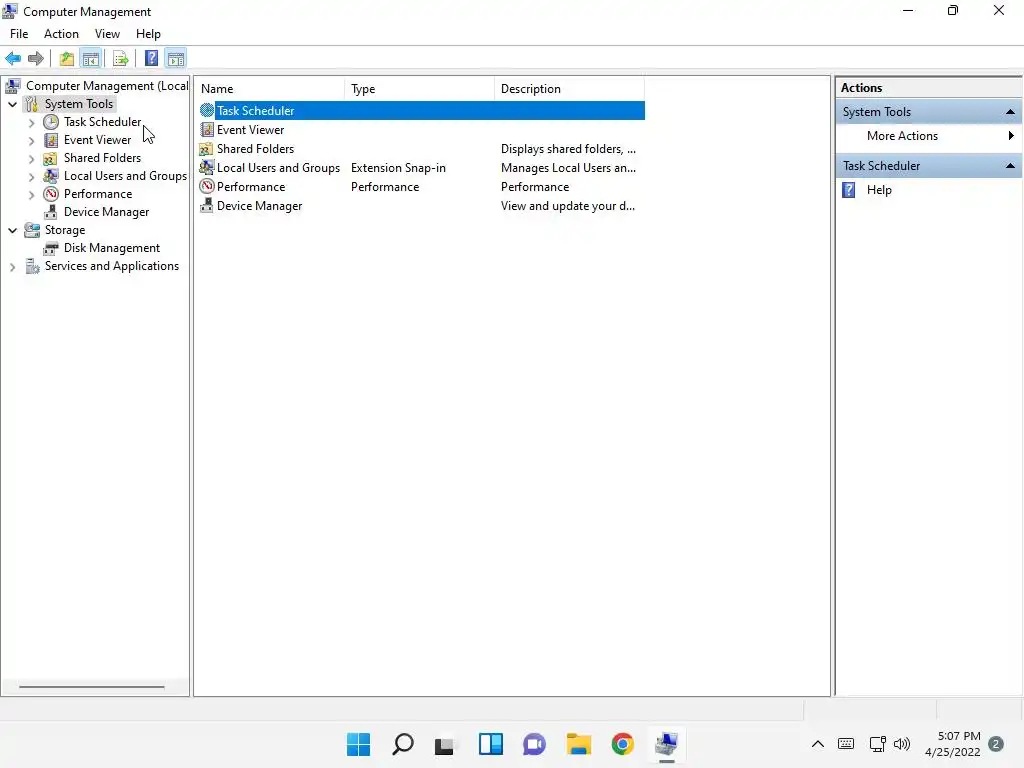Viewport: 1024px width, 768px height.
Task: Open clock and date flyout
Action: [x=953, y=744]
